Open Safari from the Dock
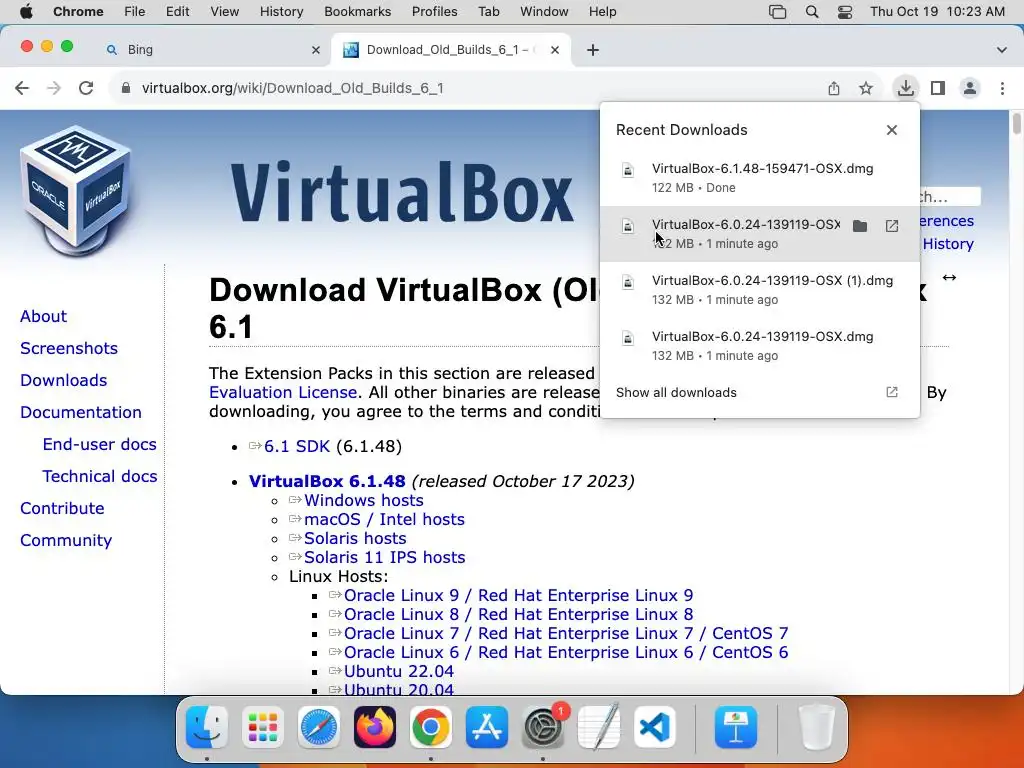This screenshot has width=1024, height=768. [319, 727]
